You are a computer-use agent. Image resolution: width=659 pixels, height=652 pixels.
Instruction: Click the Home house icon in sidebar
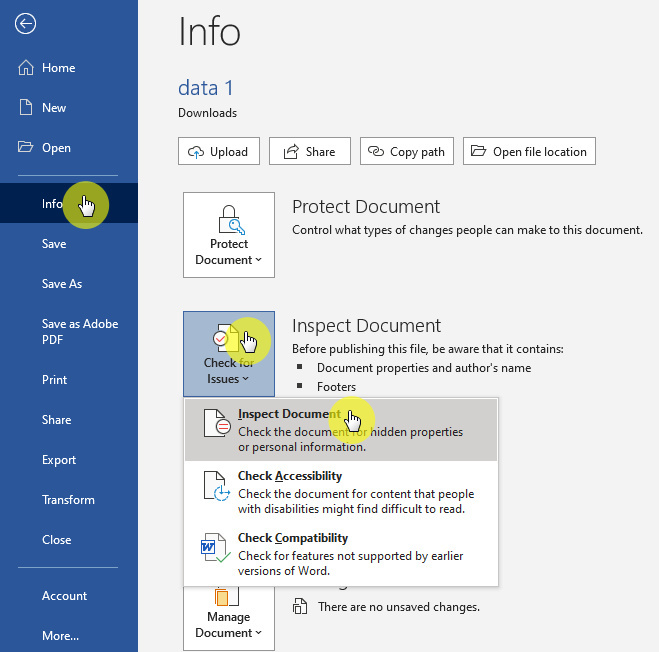click(26, 67)
